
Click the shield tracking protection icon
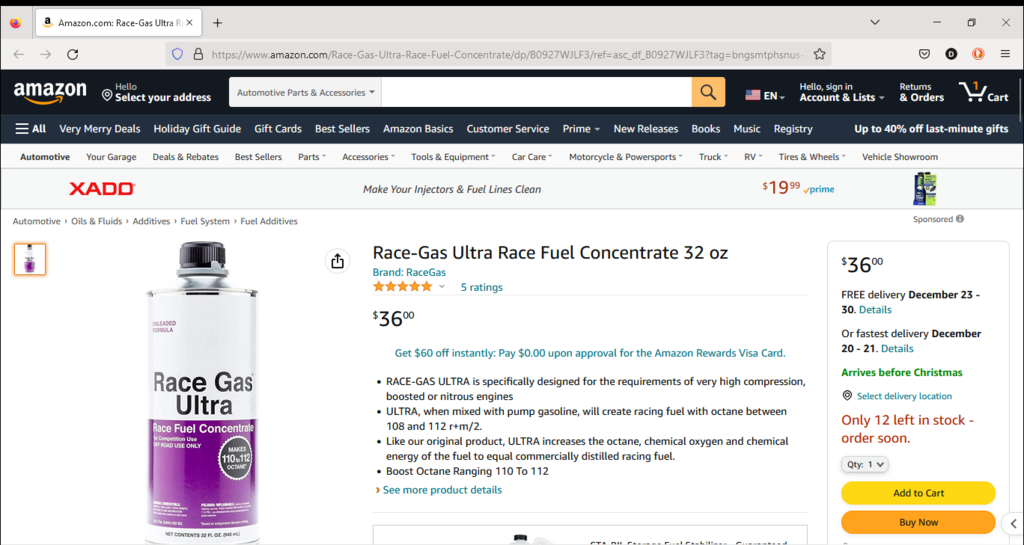point(178,54)
